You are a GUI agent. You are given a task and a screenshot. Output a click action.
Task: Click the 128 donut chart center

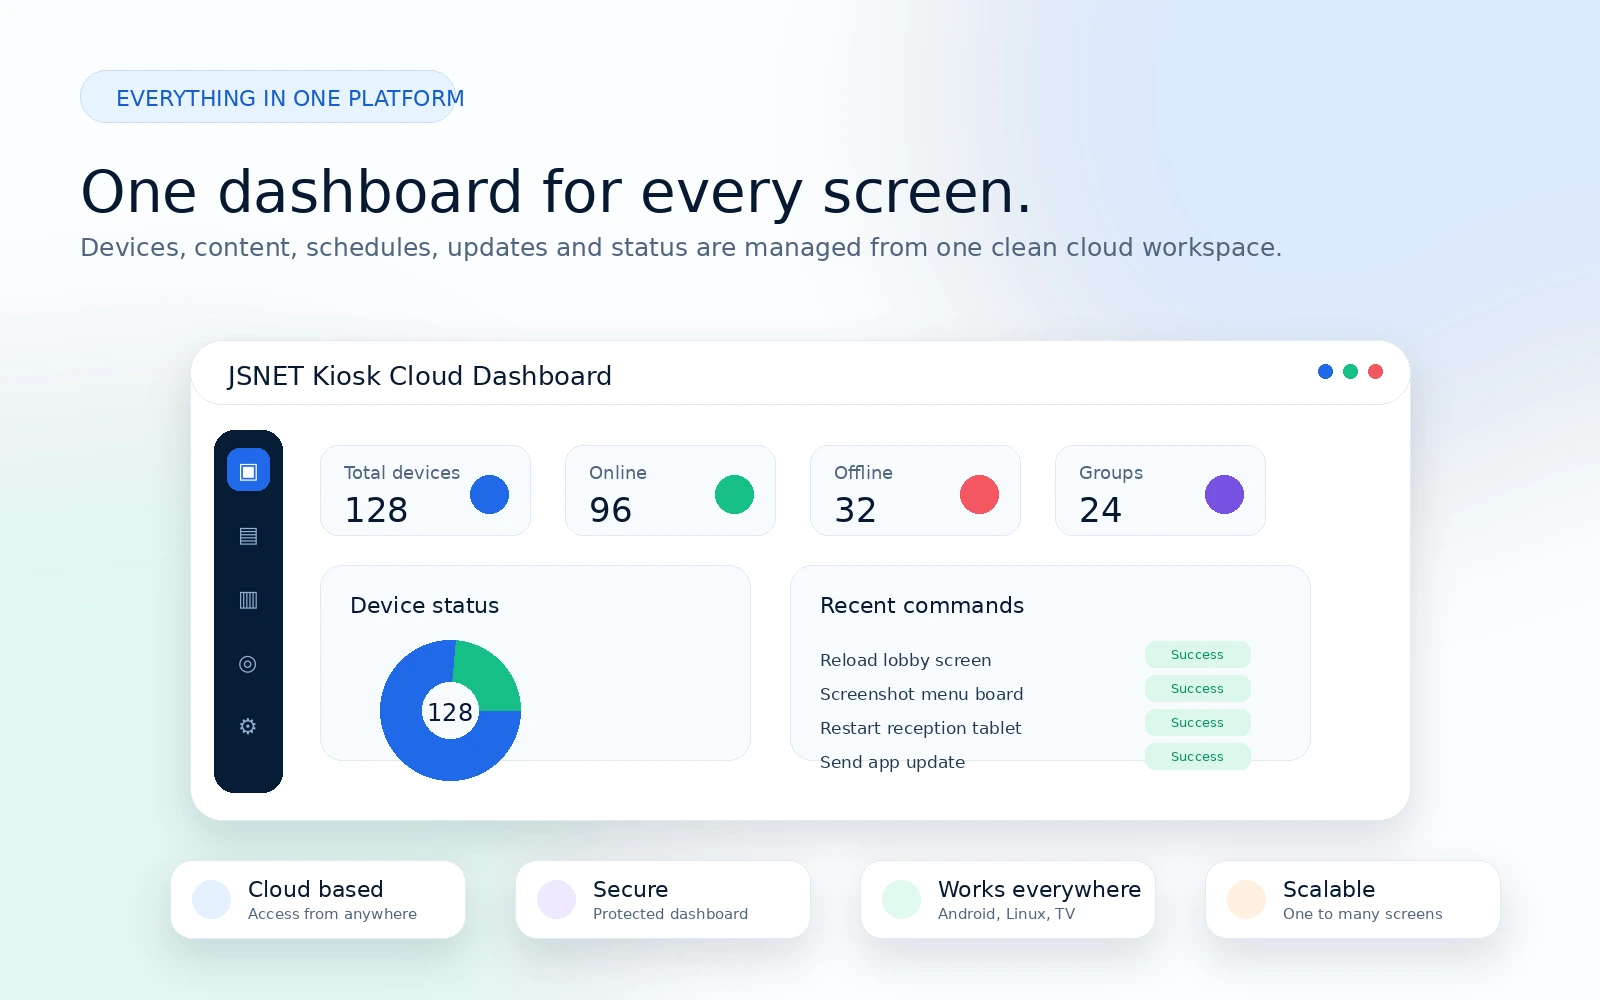point(450,711)
